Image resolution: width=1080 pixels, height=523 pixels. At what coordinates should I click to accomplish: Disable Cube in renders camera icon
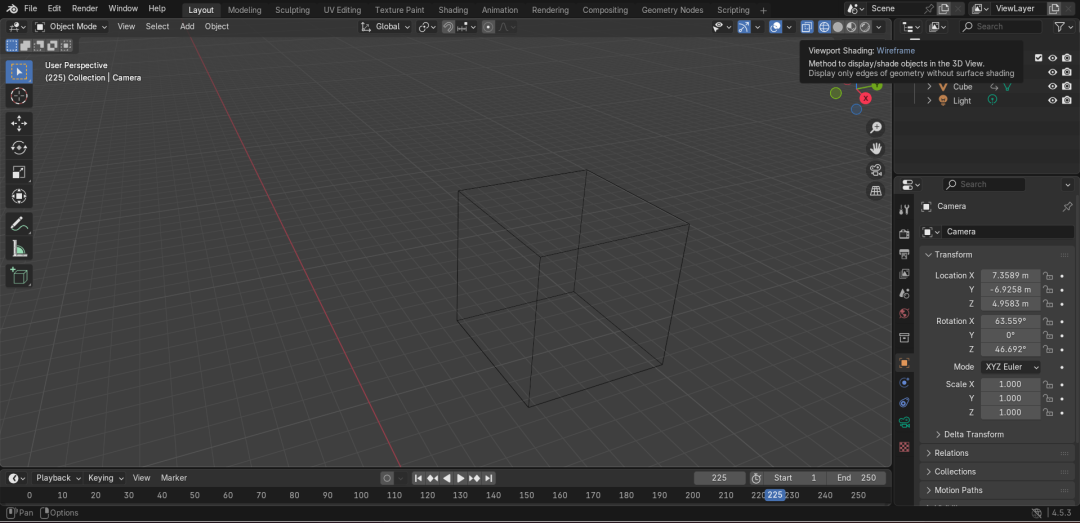[x=1067, y=87]
